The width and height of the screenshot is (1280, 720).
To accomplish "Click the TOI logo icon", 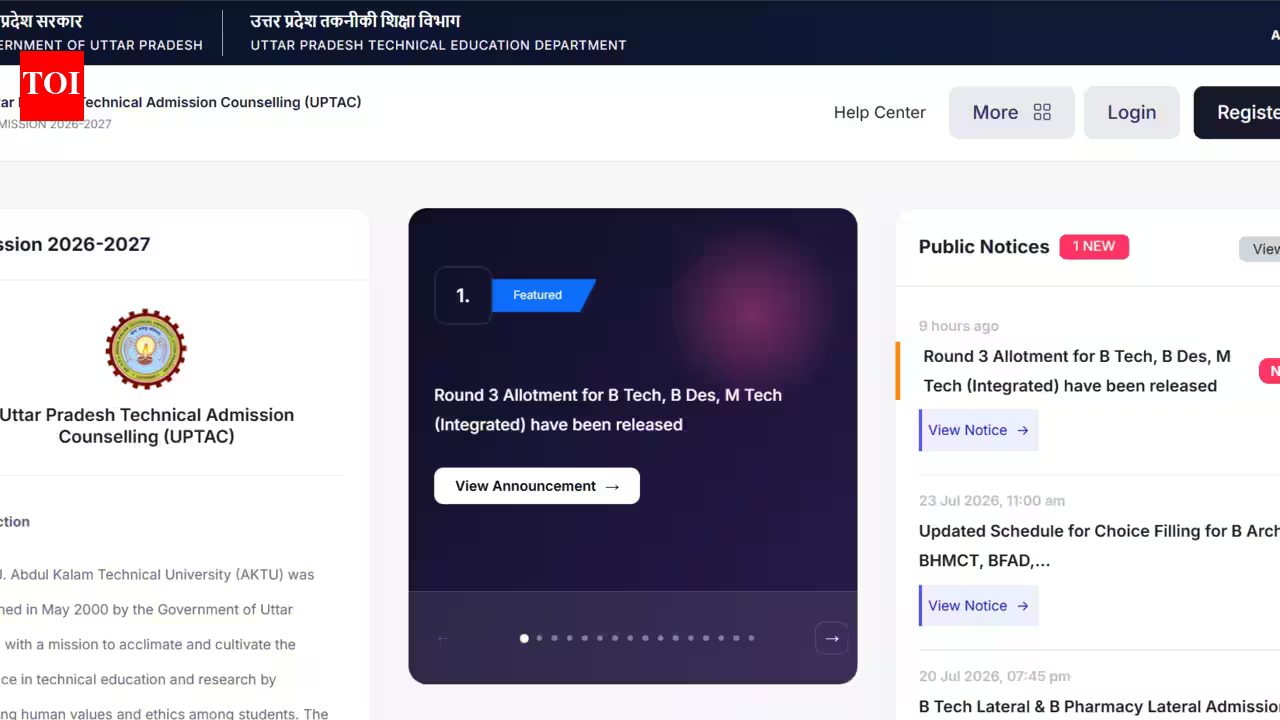I will click(x=52, y=85).
